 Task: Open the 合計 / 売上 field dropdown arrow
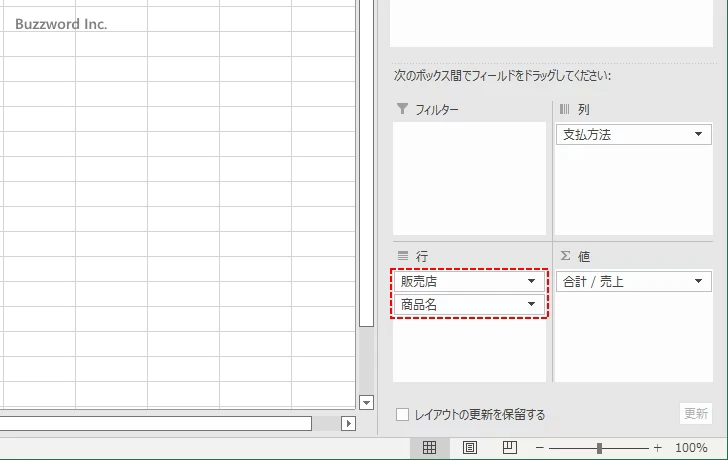click(x=698, y=281)
